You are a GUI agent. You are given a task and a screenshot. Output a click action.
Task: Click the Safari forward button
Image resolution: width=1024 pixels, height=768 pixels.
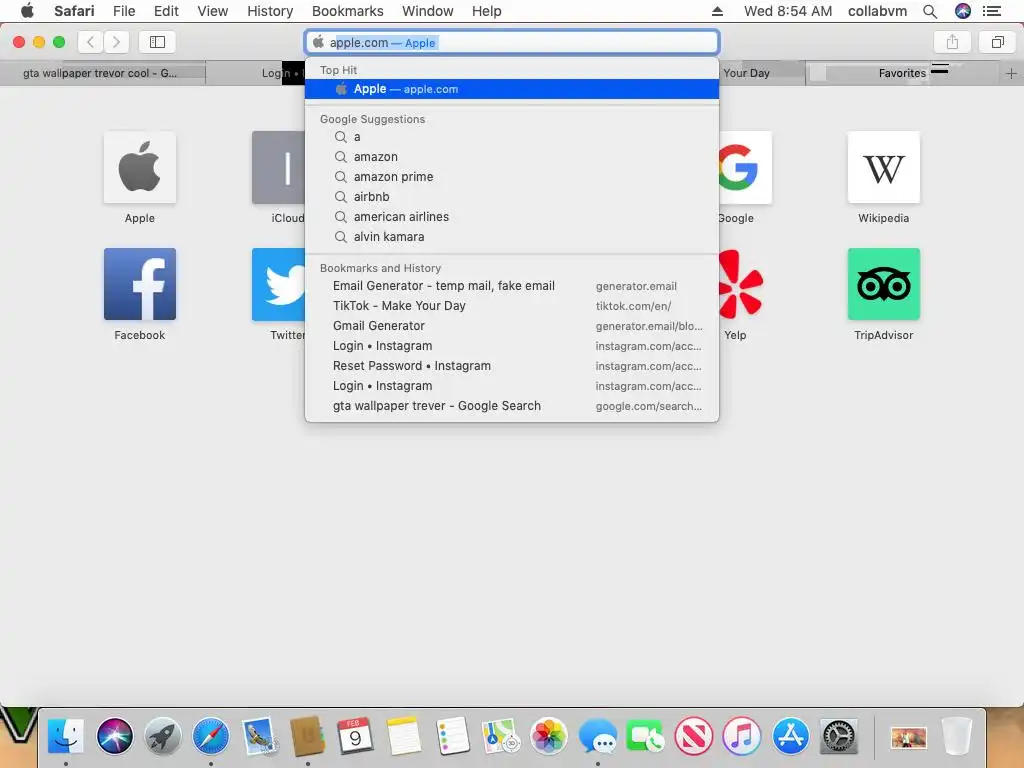pos(116,42)
